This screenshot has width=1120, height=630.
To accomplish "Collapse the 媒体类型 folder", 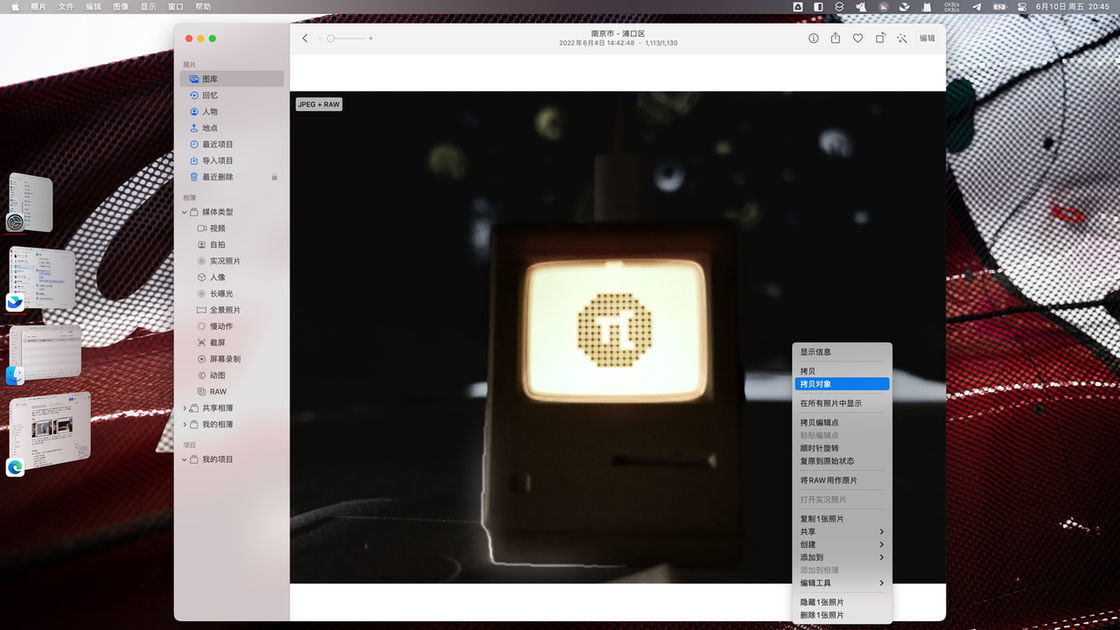I will coord(184,212).
